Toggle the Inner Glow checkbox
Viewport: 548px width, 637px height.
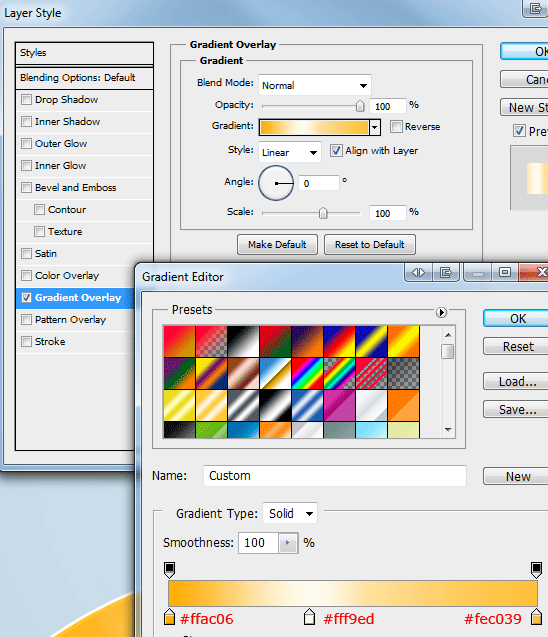(x=26, y=165)
